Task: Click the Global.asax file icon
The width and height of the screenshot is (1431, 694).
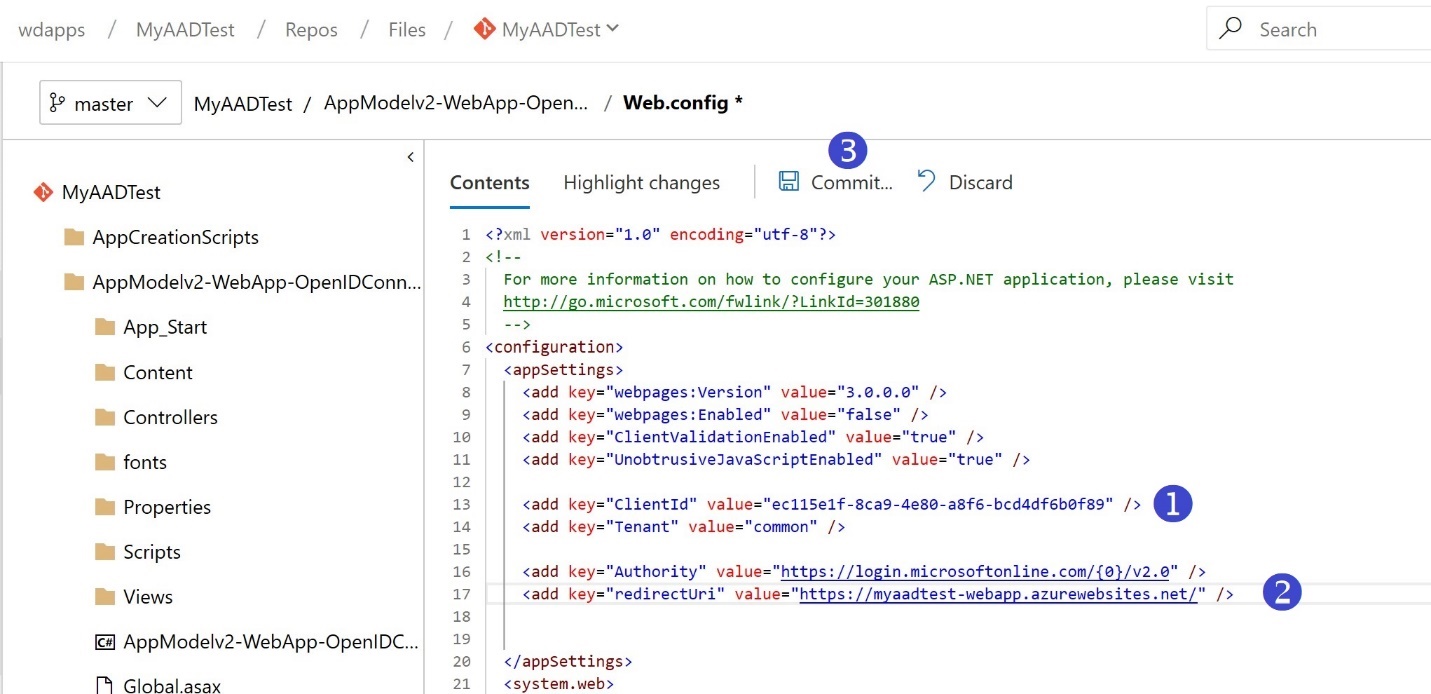Action: [104, 686]
